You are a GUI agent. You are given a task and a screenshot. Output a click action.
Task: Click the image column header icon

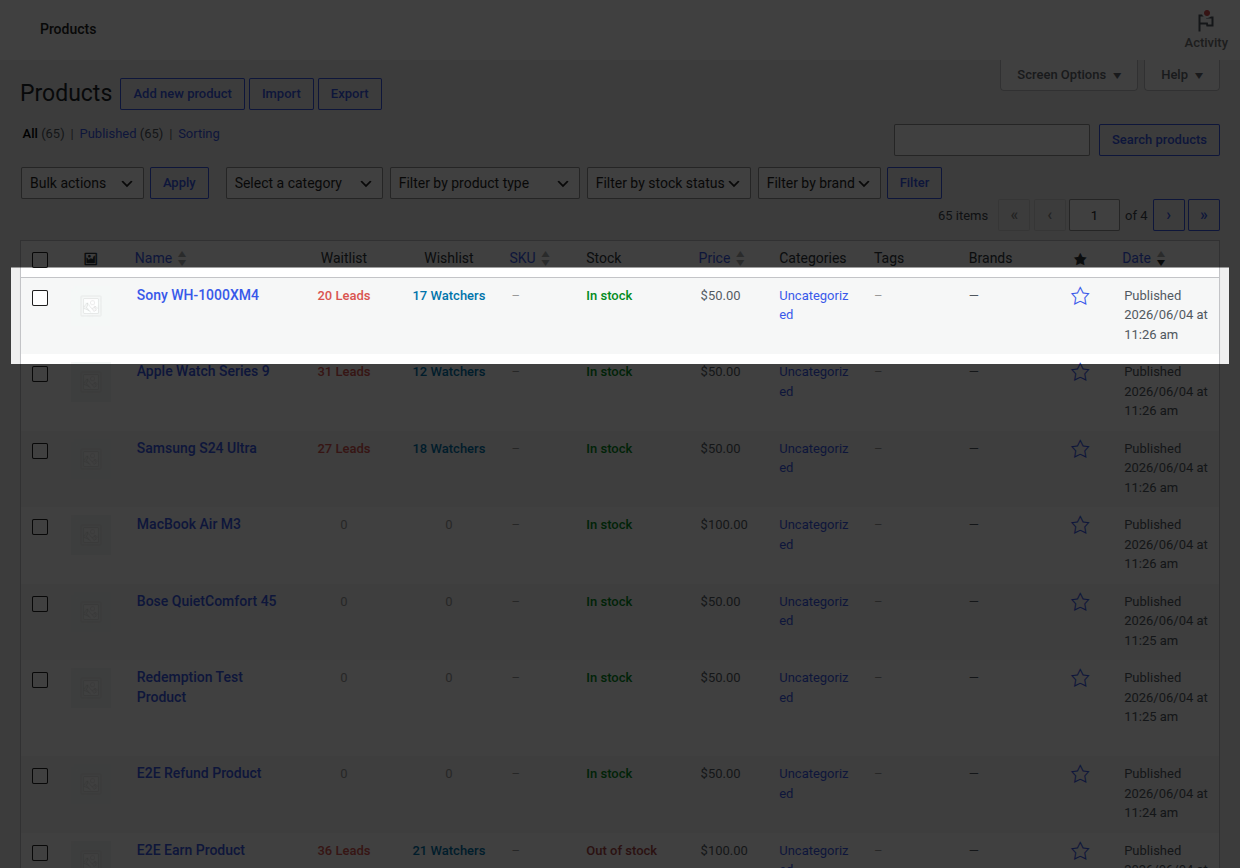point(91,259)
